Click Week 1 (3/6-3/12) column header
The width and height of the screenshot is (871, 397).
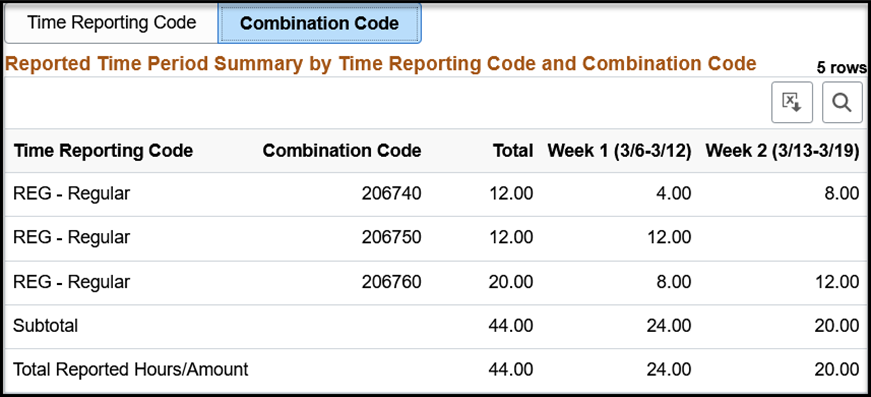pyautogui.click(x=619, y=150)
